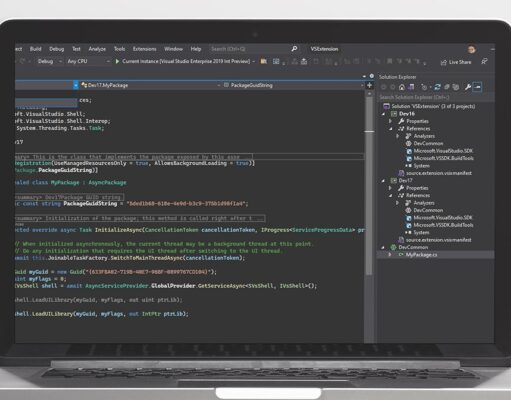Open the Debug menu
The width and height of the screenshot is (511, 400).
57,49
